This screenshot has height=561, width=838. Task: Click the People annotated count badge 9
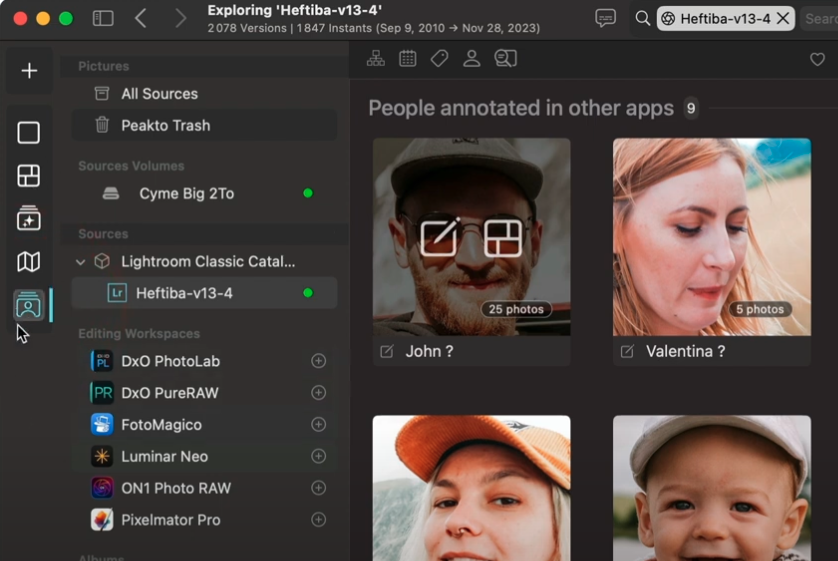tap(690, 108)
